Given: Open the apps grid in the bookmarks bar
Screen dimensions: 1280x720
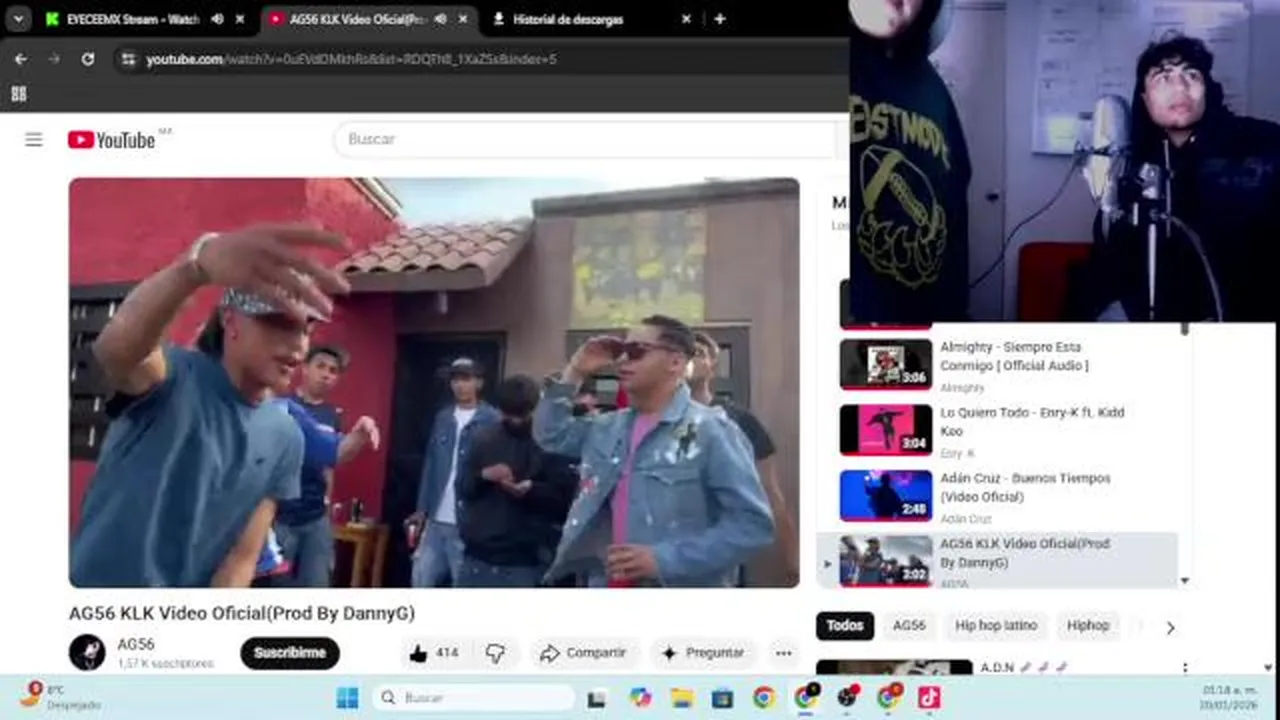Looking at the screenshot, I should 18,94.
